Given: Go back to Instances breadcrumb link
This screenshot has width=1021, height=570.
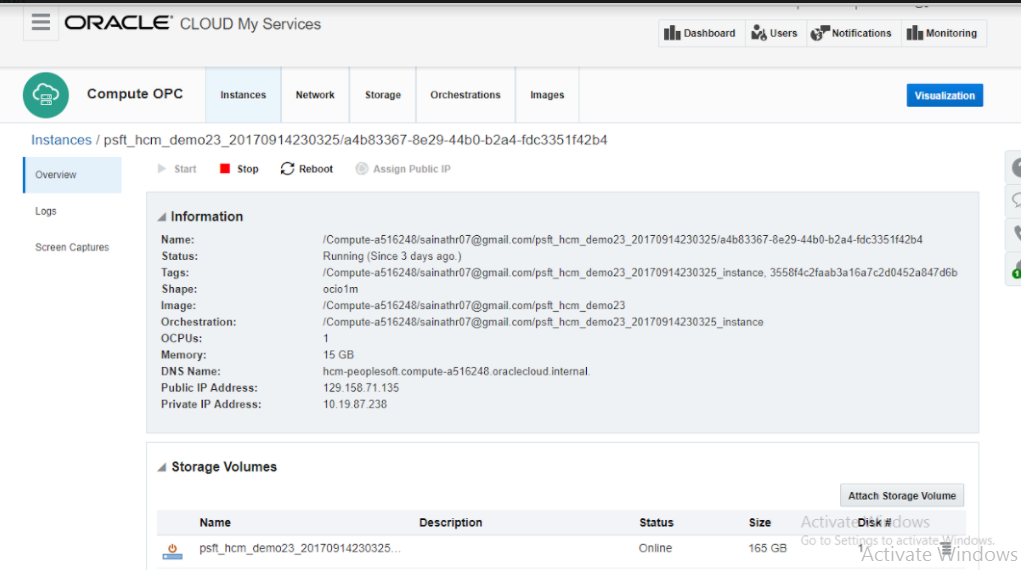Looking at the screenshot, I should pos(61,140).
